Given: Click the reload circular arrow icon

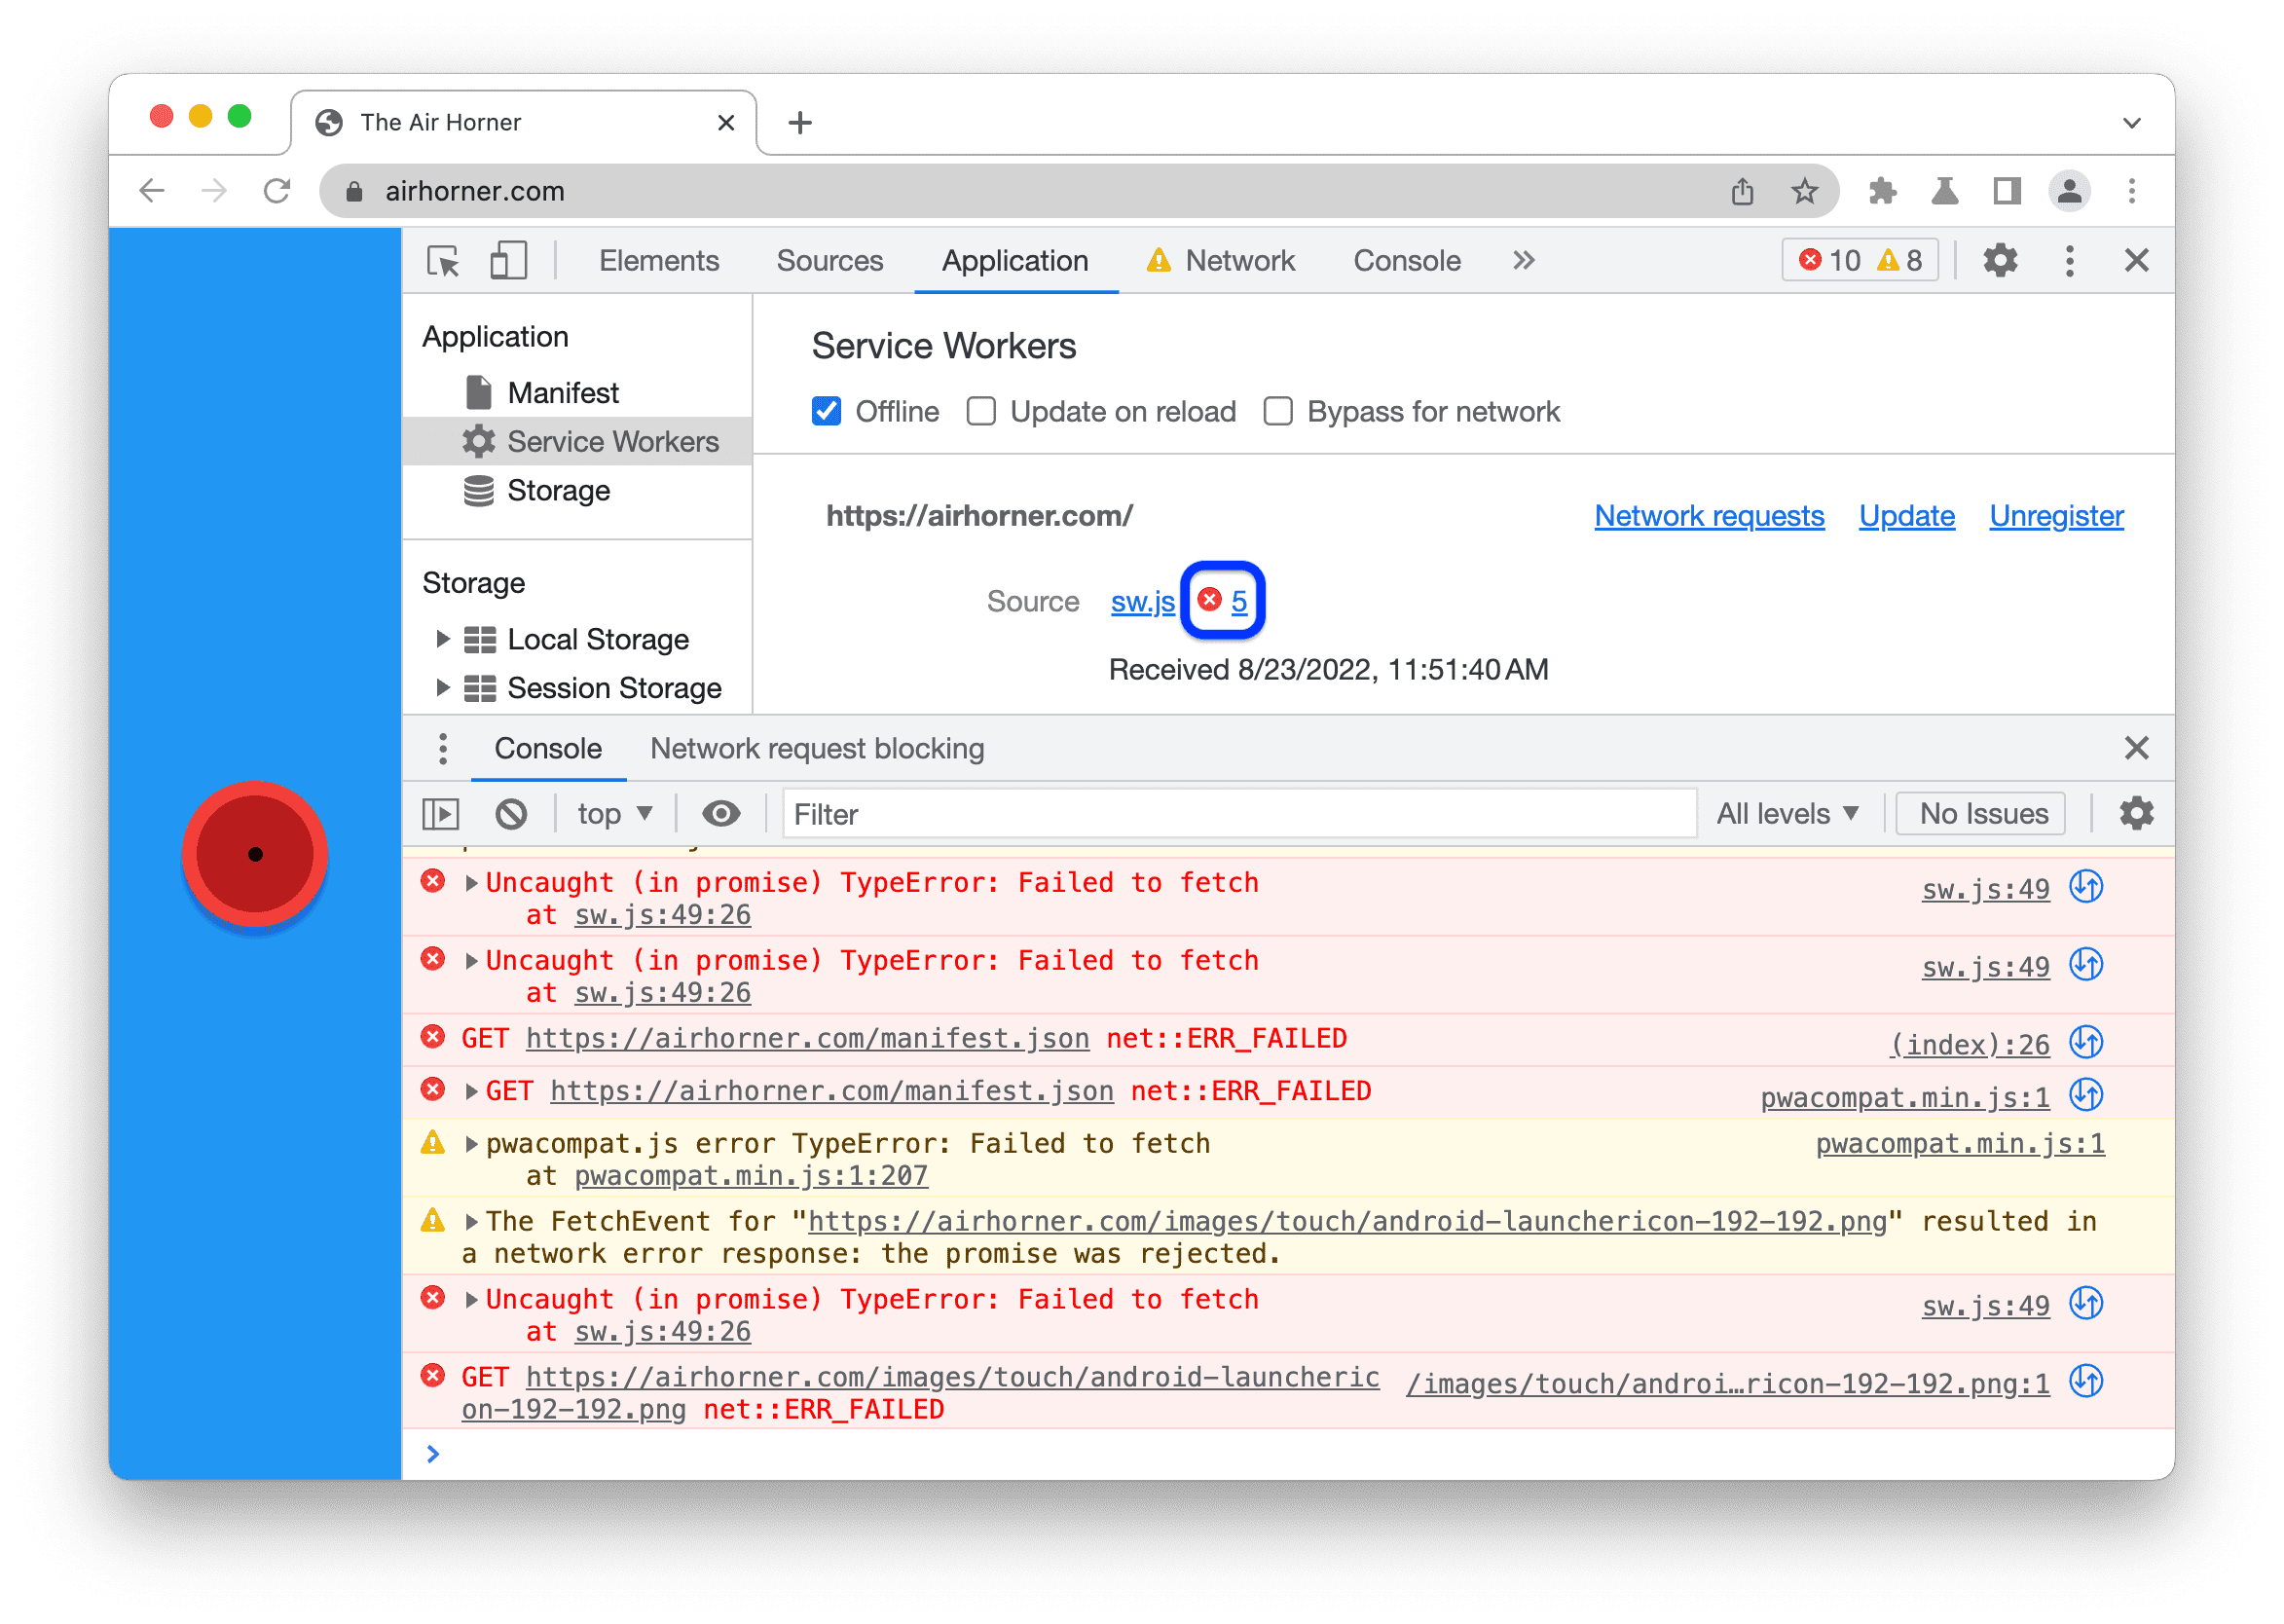Looking at the screenshot, I should click(279, 190).
